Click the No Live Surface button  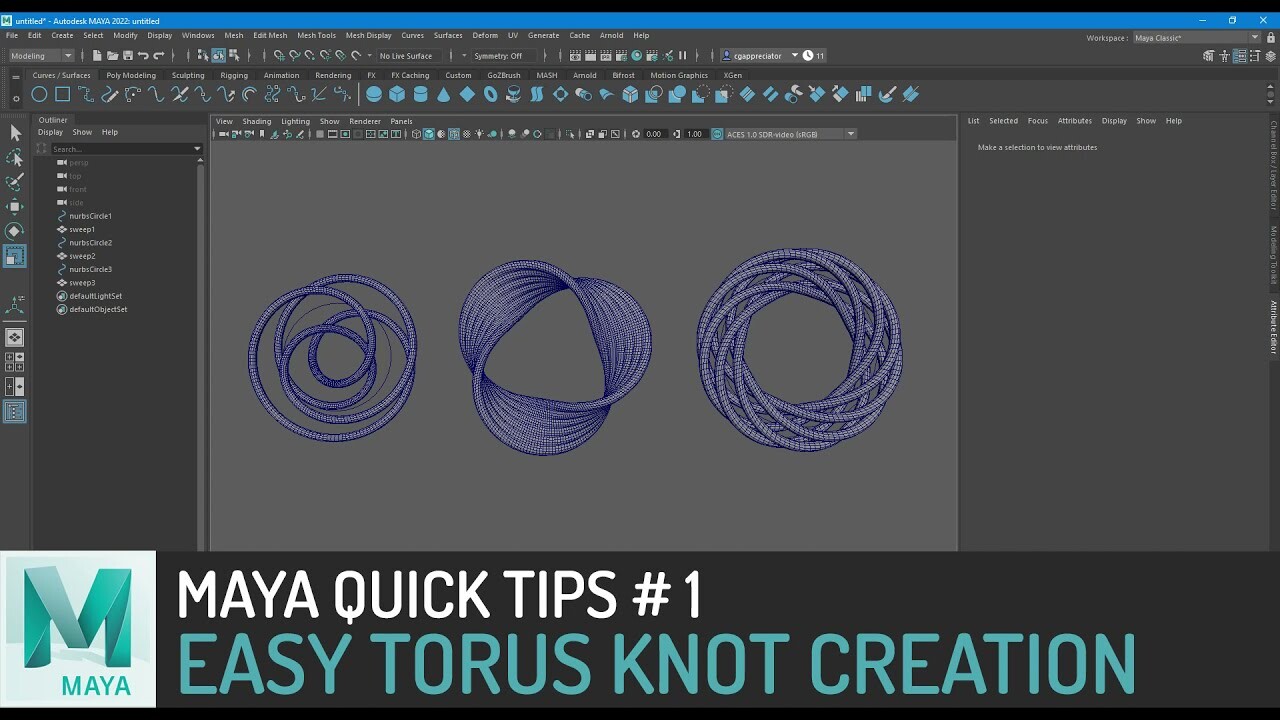pyautogui.click(x=407, y=56)
